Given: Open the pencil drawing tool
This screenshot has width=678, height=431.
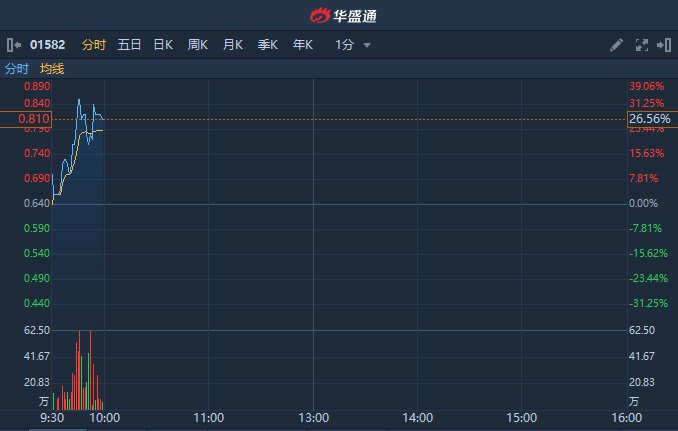Looking at the screenshot, I should 616,45.
